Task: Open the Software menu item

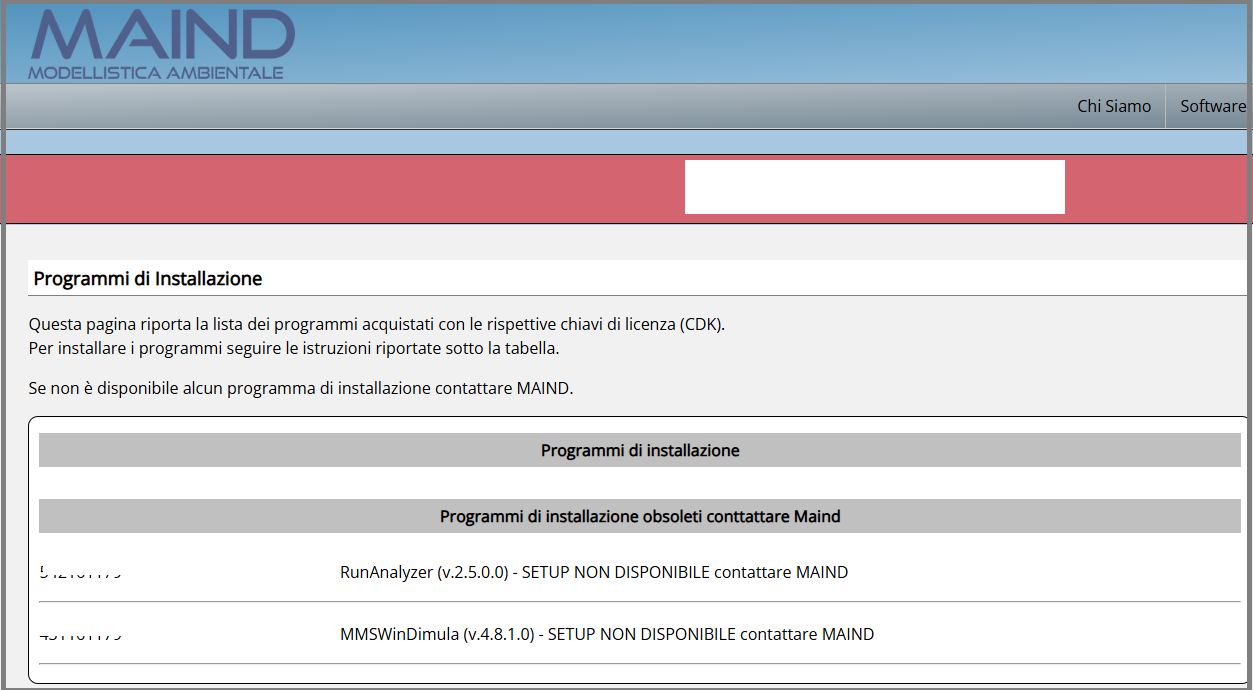Action: coord(1213,106)
